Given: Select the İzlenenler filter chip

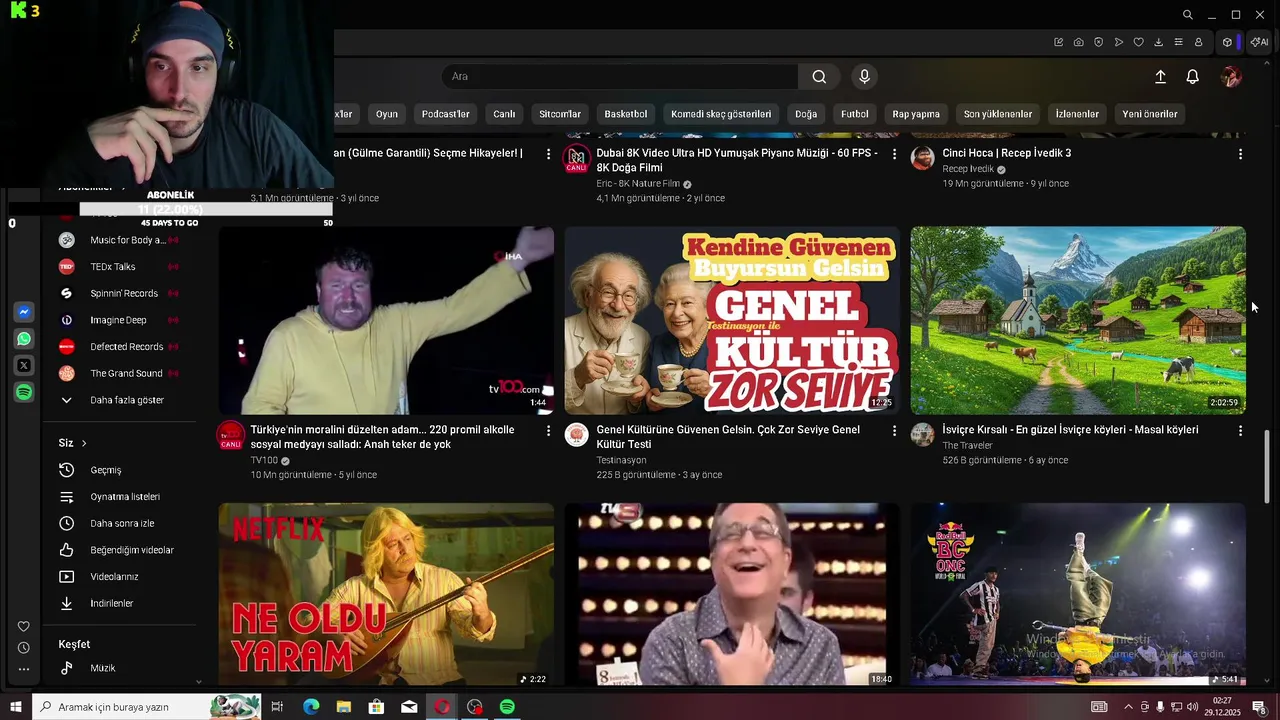Looking at the screenshot, I should (1077, 114).
